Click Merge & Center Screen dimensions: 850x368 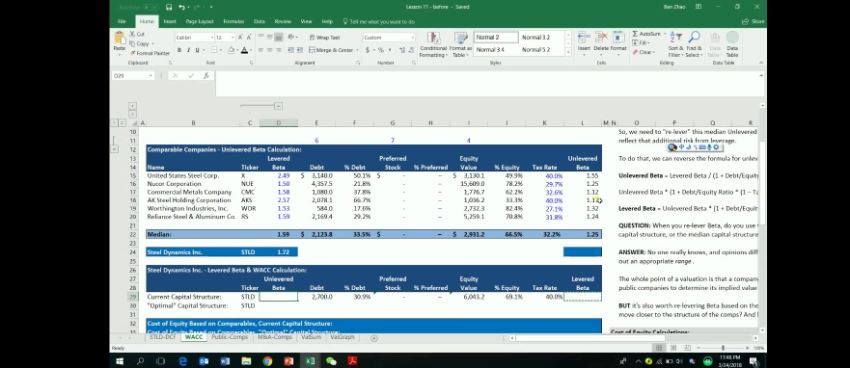pos(330,50)
